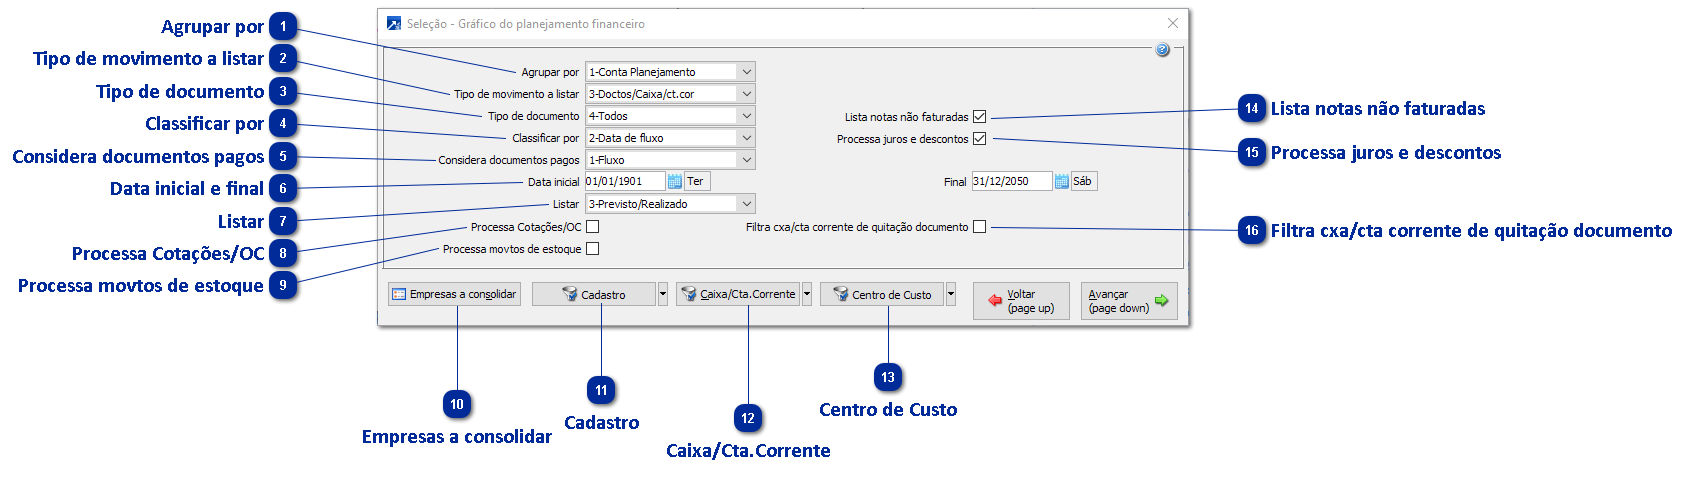Click the Caixa/Cta.Corrente filter button
This screenshot has height=479, width=1688.
pos(738,294)
